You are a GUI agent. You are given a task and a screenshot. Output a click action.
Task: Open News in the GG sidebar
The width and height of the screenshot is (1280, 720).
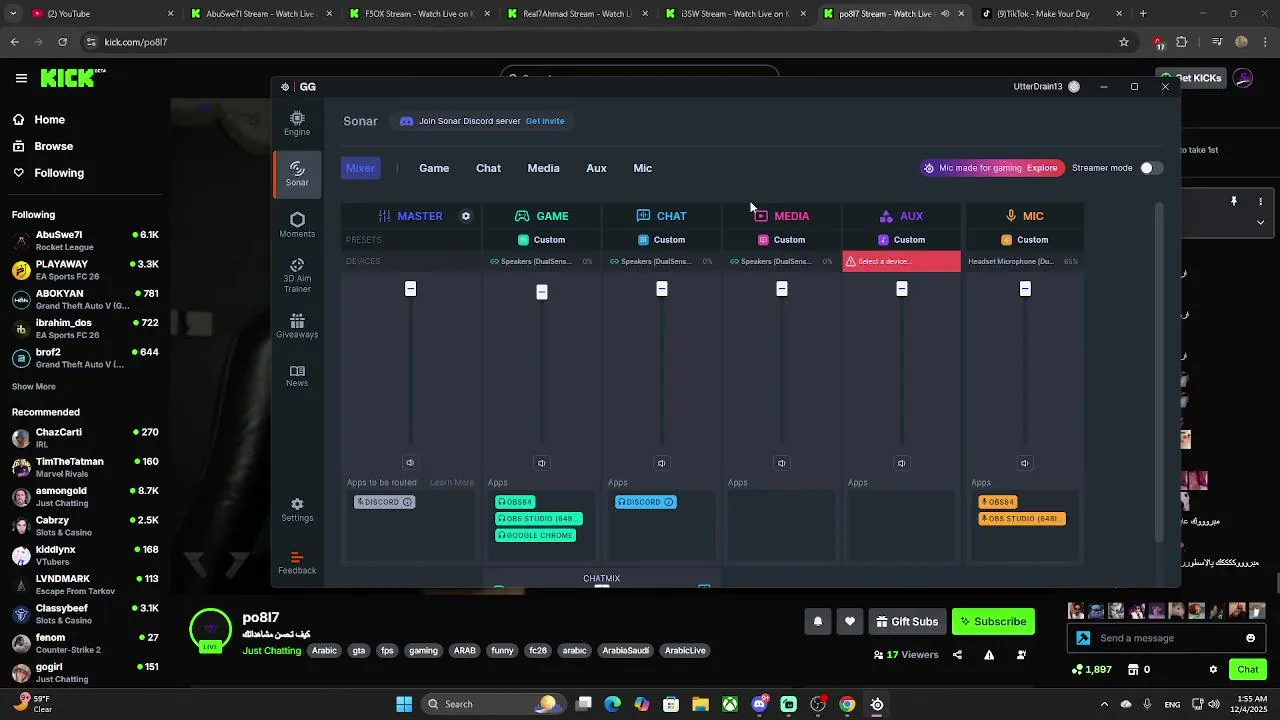tap(297, 376)
